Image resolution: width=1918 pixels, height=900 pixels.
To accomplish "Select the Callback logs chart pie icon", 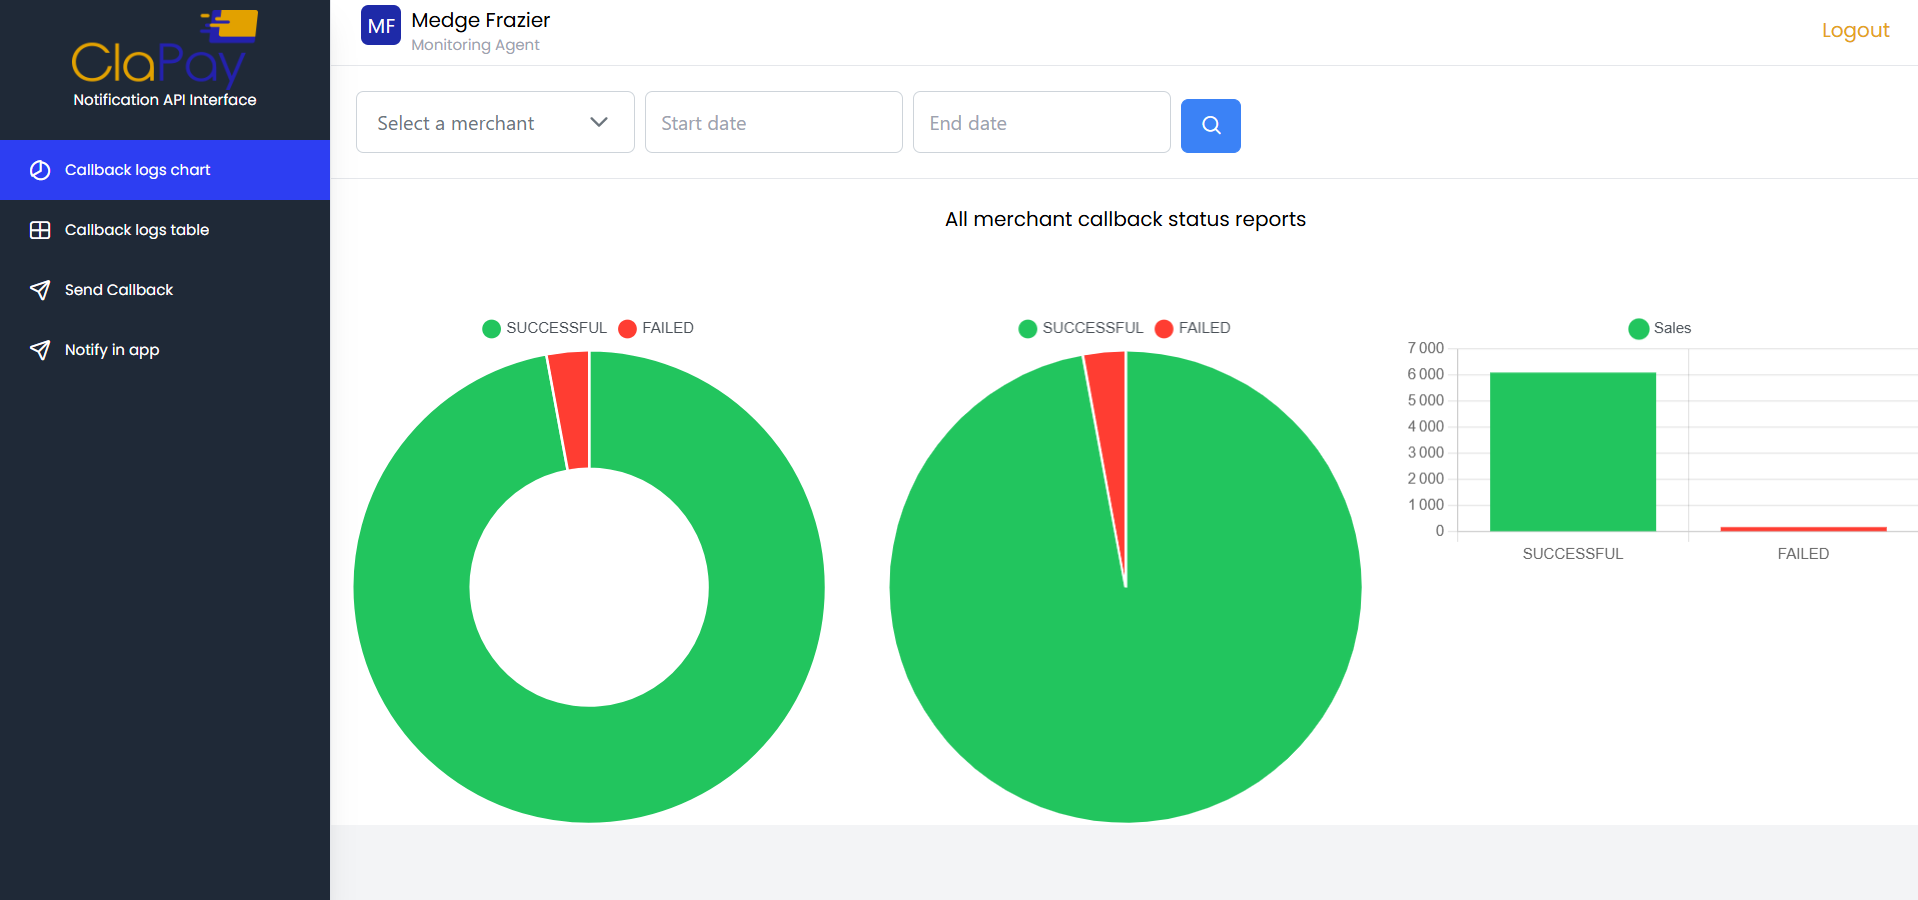I will (40, 170).
